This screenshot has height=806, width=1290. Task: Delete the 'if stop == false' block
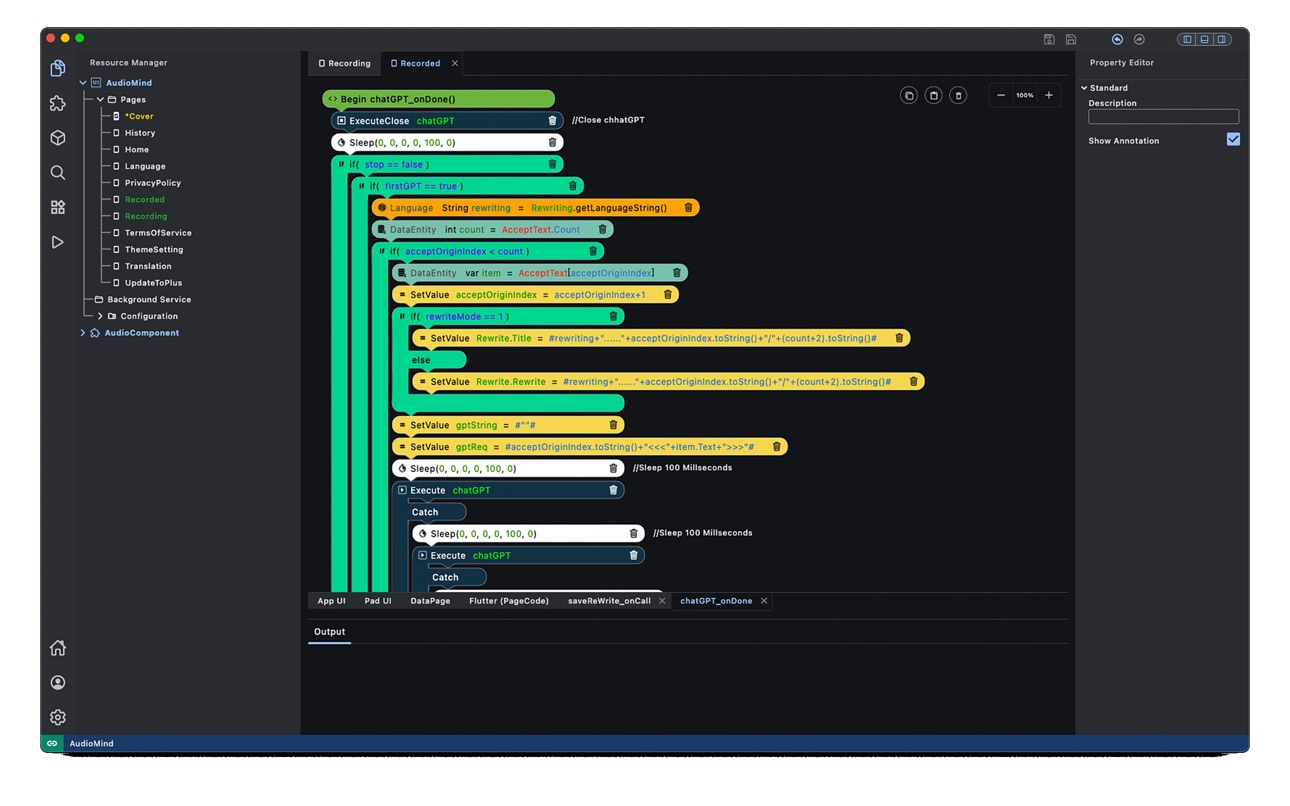tap(552, 164)
